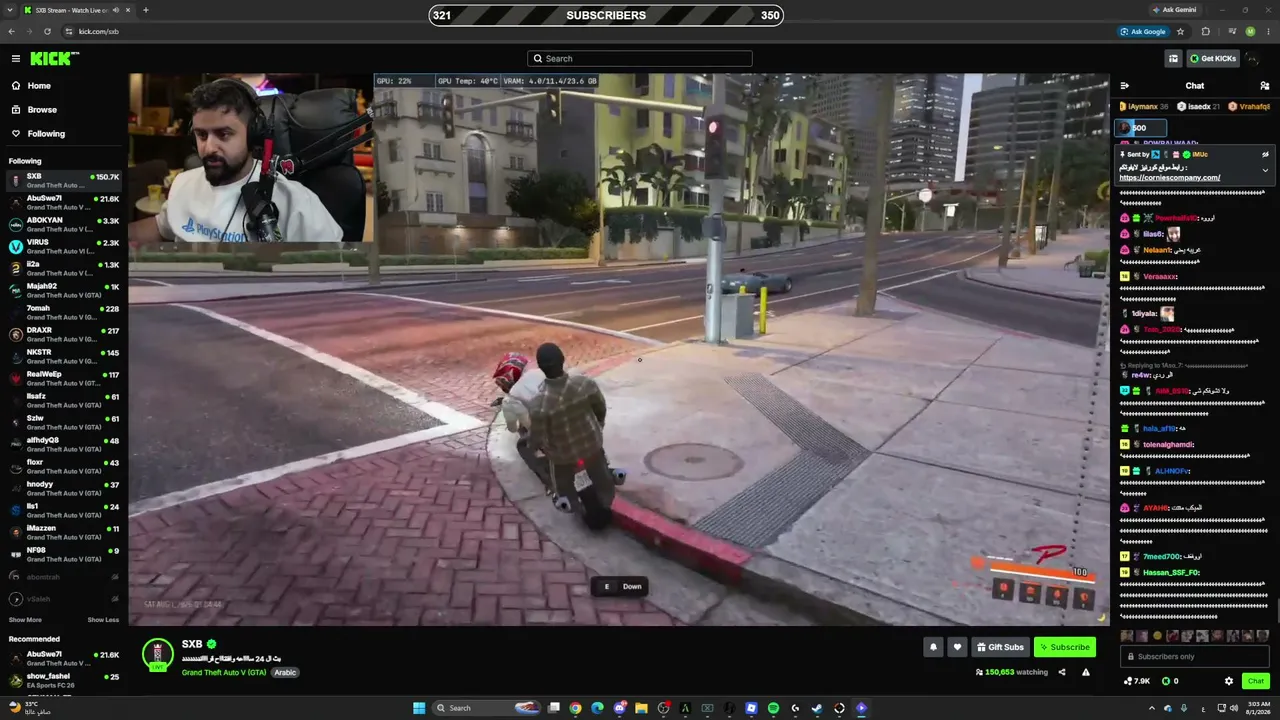Click the green Chat send button
Screen dimensions: 1280x720
click(1256, 681)
